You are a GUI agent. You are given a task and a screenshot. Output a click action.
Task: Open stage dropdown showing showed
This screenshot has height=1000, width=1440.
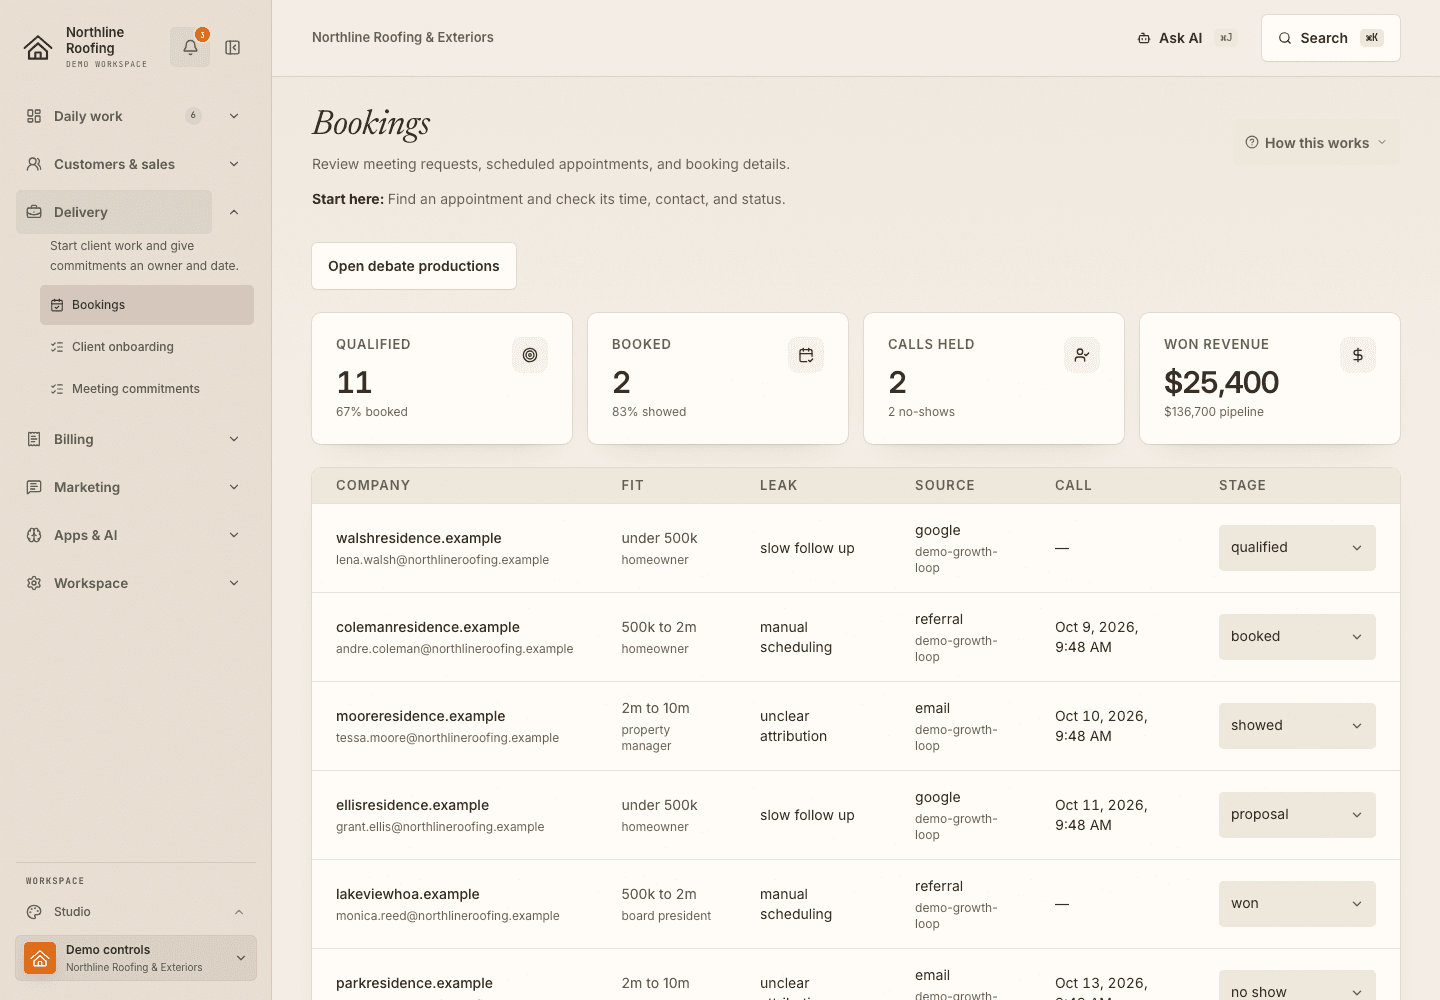(1297, 726)
